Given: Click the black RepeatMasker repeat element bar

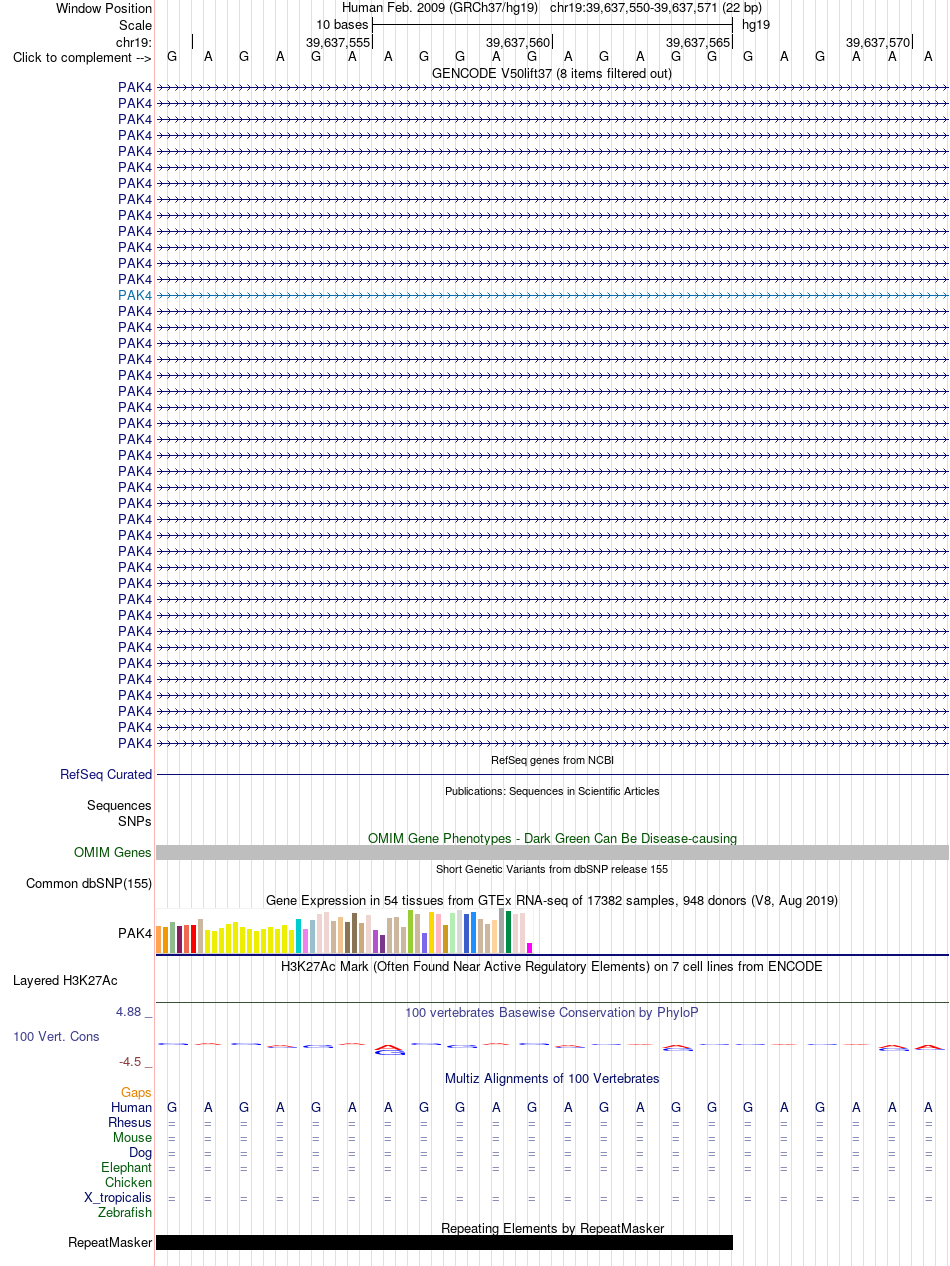Looking at the screenshot, I should coord(444,1242).
